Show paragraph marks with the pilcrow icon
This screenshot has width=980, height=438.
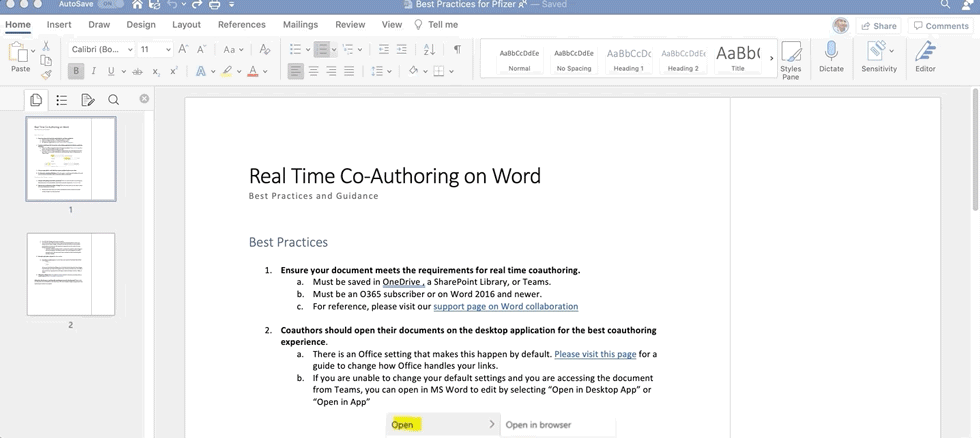(x=457, y=49)
